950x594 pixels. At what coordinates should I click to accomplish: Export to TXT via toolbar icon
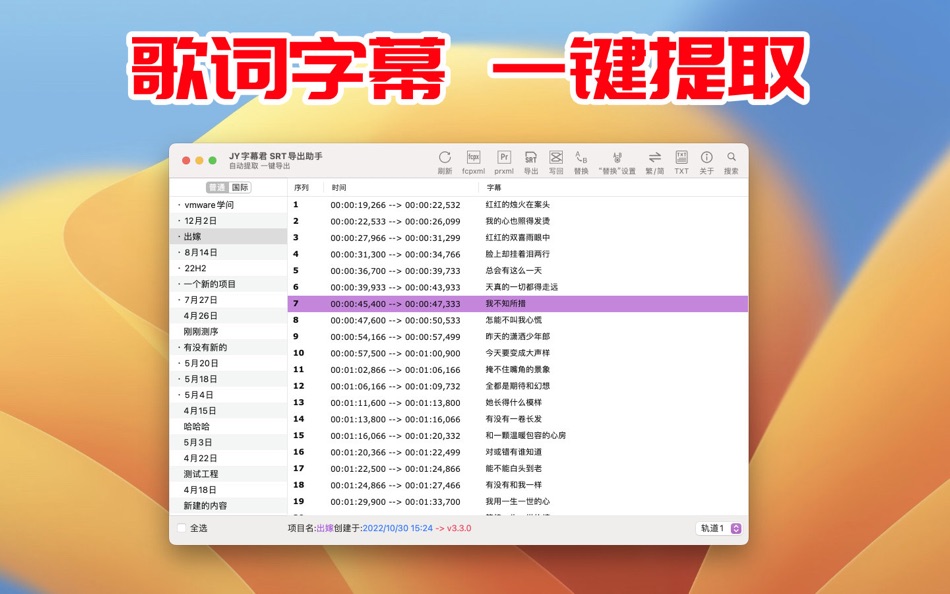(x=682, y=158)
